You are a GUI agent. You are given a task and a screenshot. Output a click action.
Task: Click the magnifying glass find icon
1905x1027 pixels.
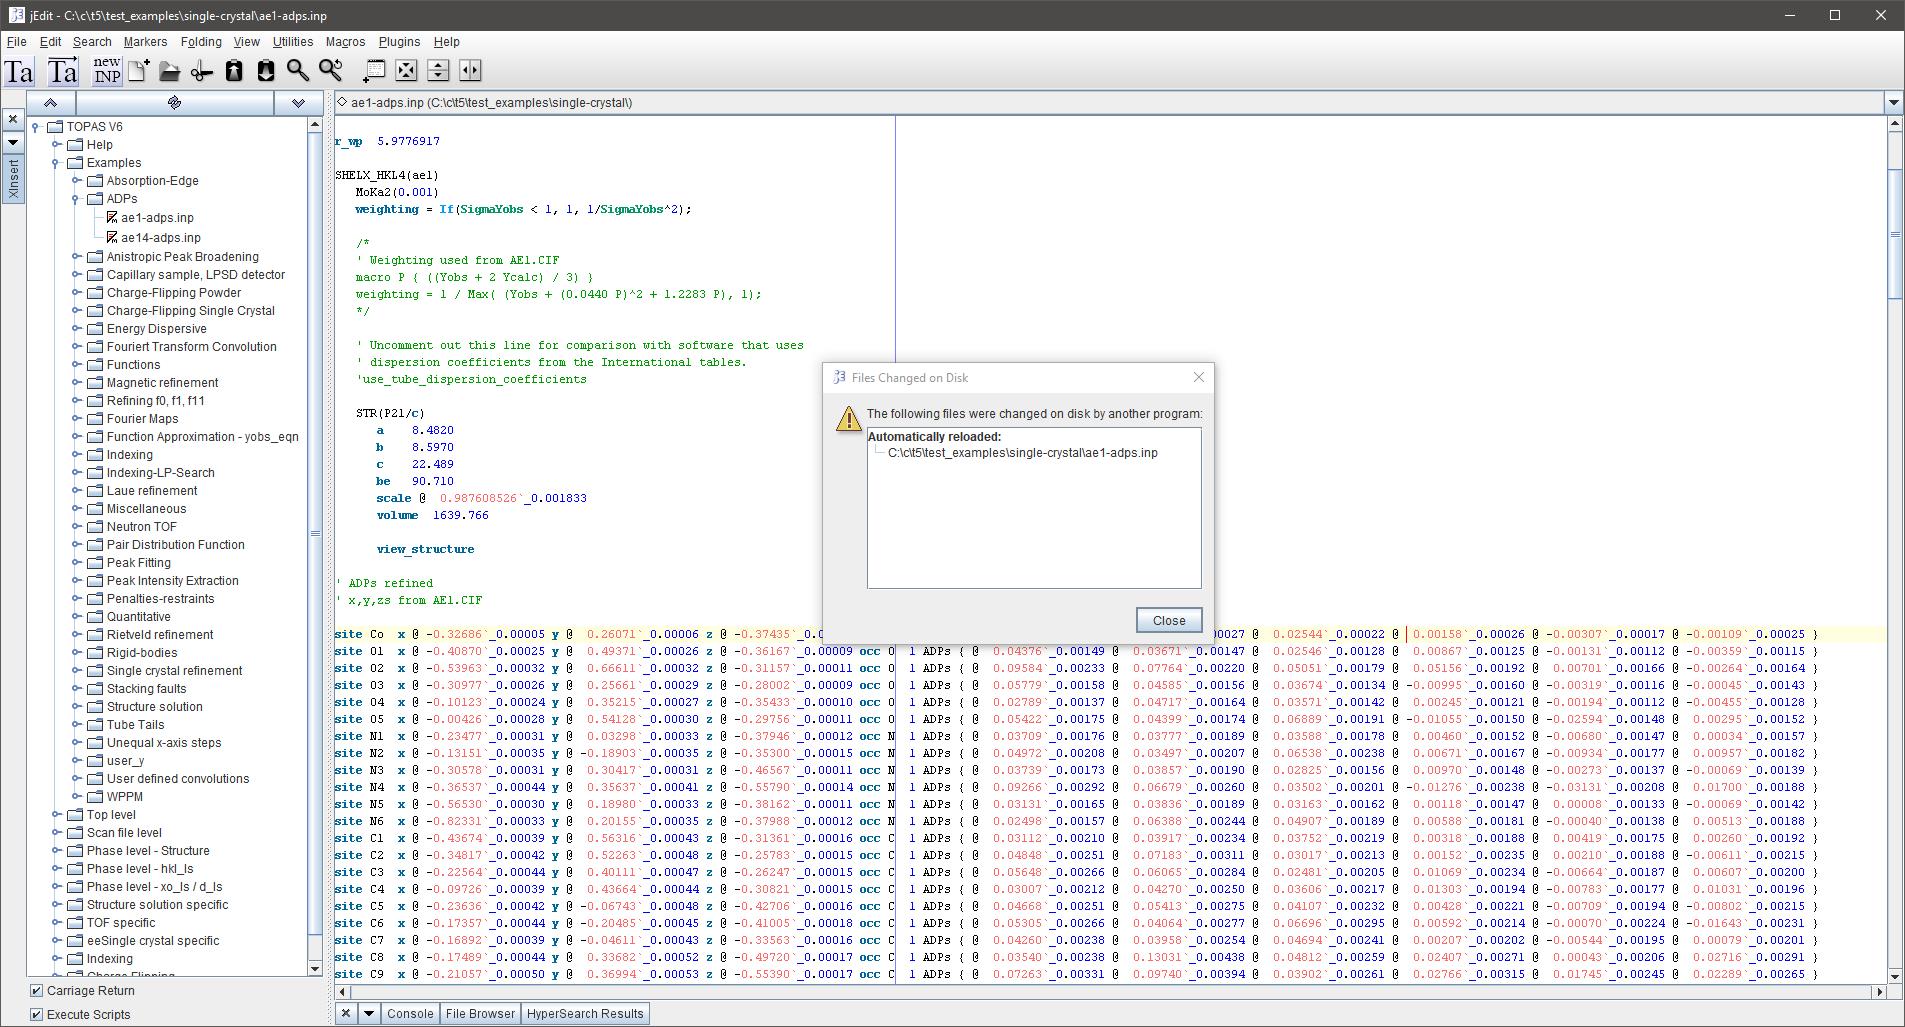tap(298, 70)
